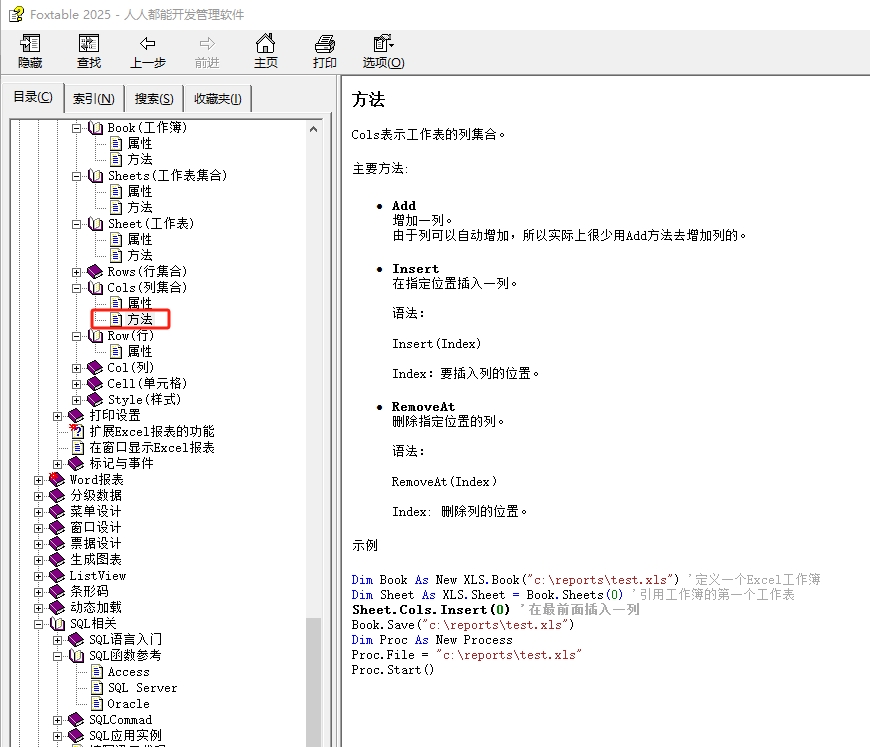
Task: Click the 票据设计 book icon
Action: coord(57,544)
